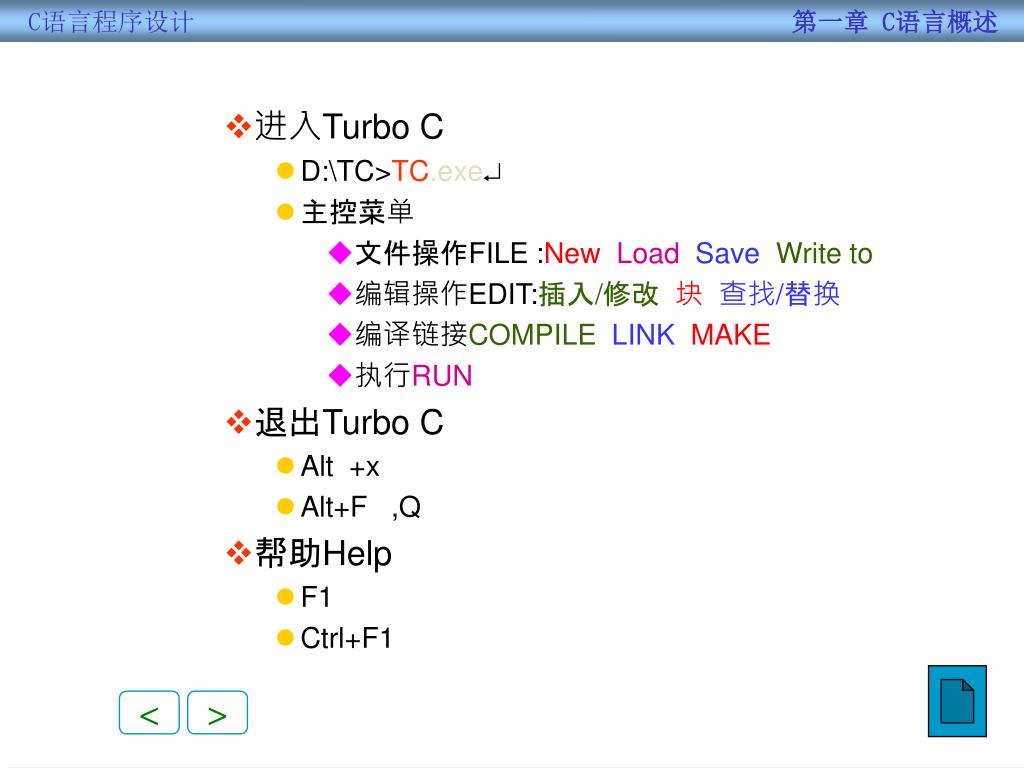
Task: Click the text 执行RUN
Action: (414, 376)
